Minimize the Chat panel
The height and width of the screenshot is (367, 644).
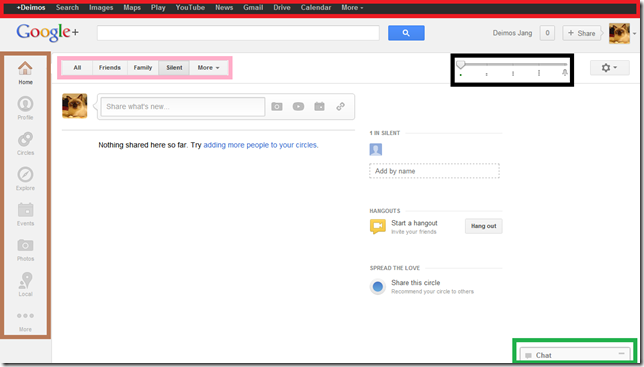621,353
